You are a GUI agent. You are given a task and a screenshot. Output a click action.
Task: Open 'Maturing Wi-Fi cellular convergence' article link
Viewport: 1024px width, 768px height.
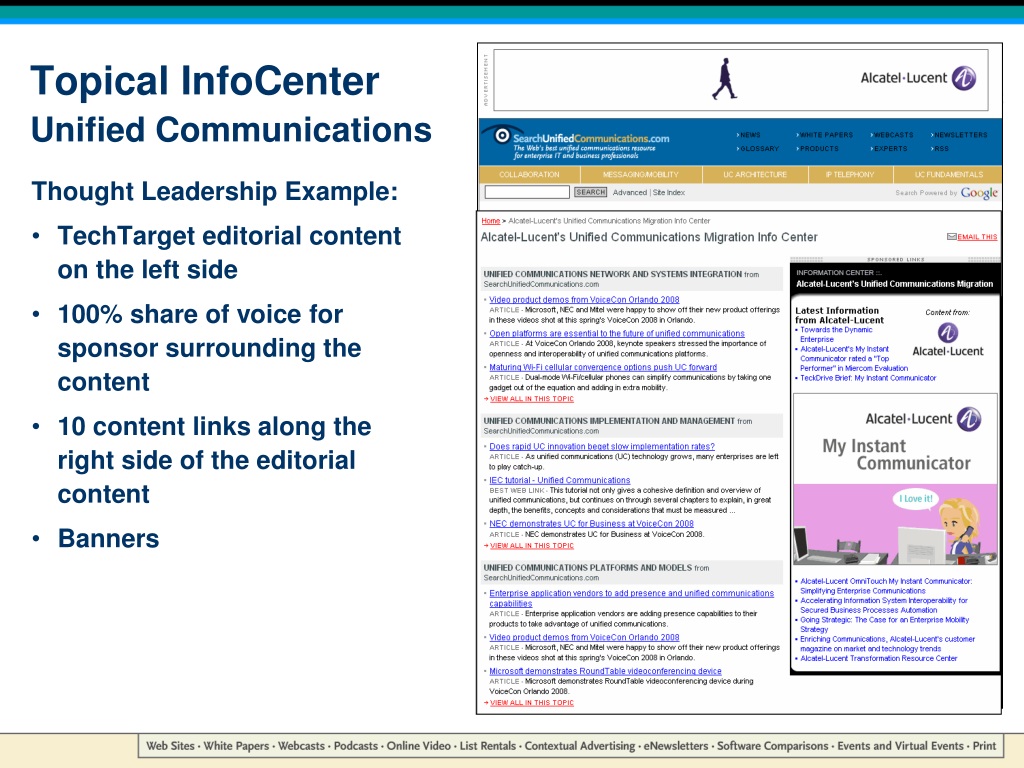pos(603,368)
